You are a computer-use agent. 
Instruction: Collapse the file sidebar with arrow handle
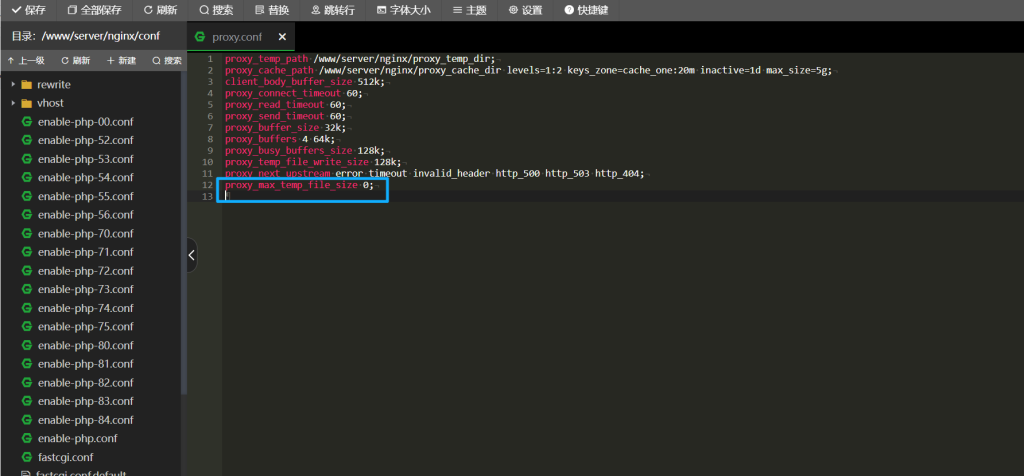(x=191, y=256)
